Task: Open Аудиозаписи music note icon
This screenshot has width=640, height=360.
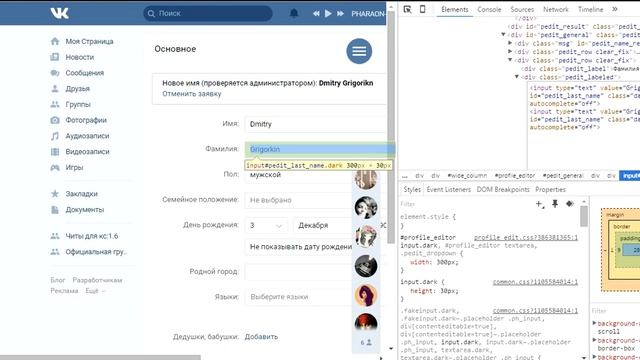Action: [55, 136]
